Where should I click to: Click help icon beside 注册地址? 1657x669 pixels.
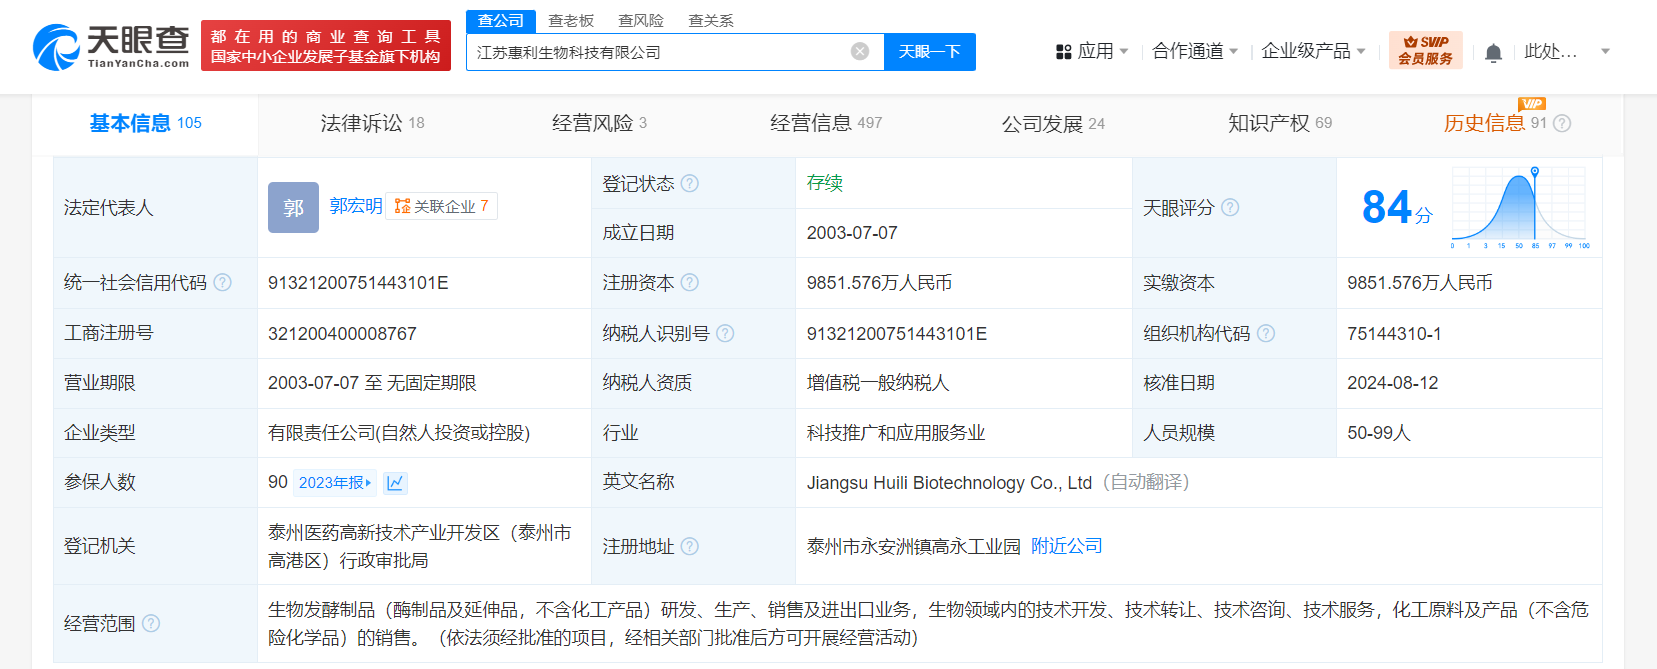point(690,546)
